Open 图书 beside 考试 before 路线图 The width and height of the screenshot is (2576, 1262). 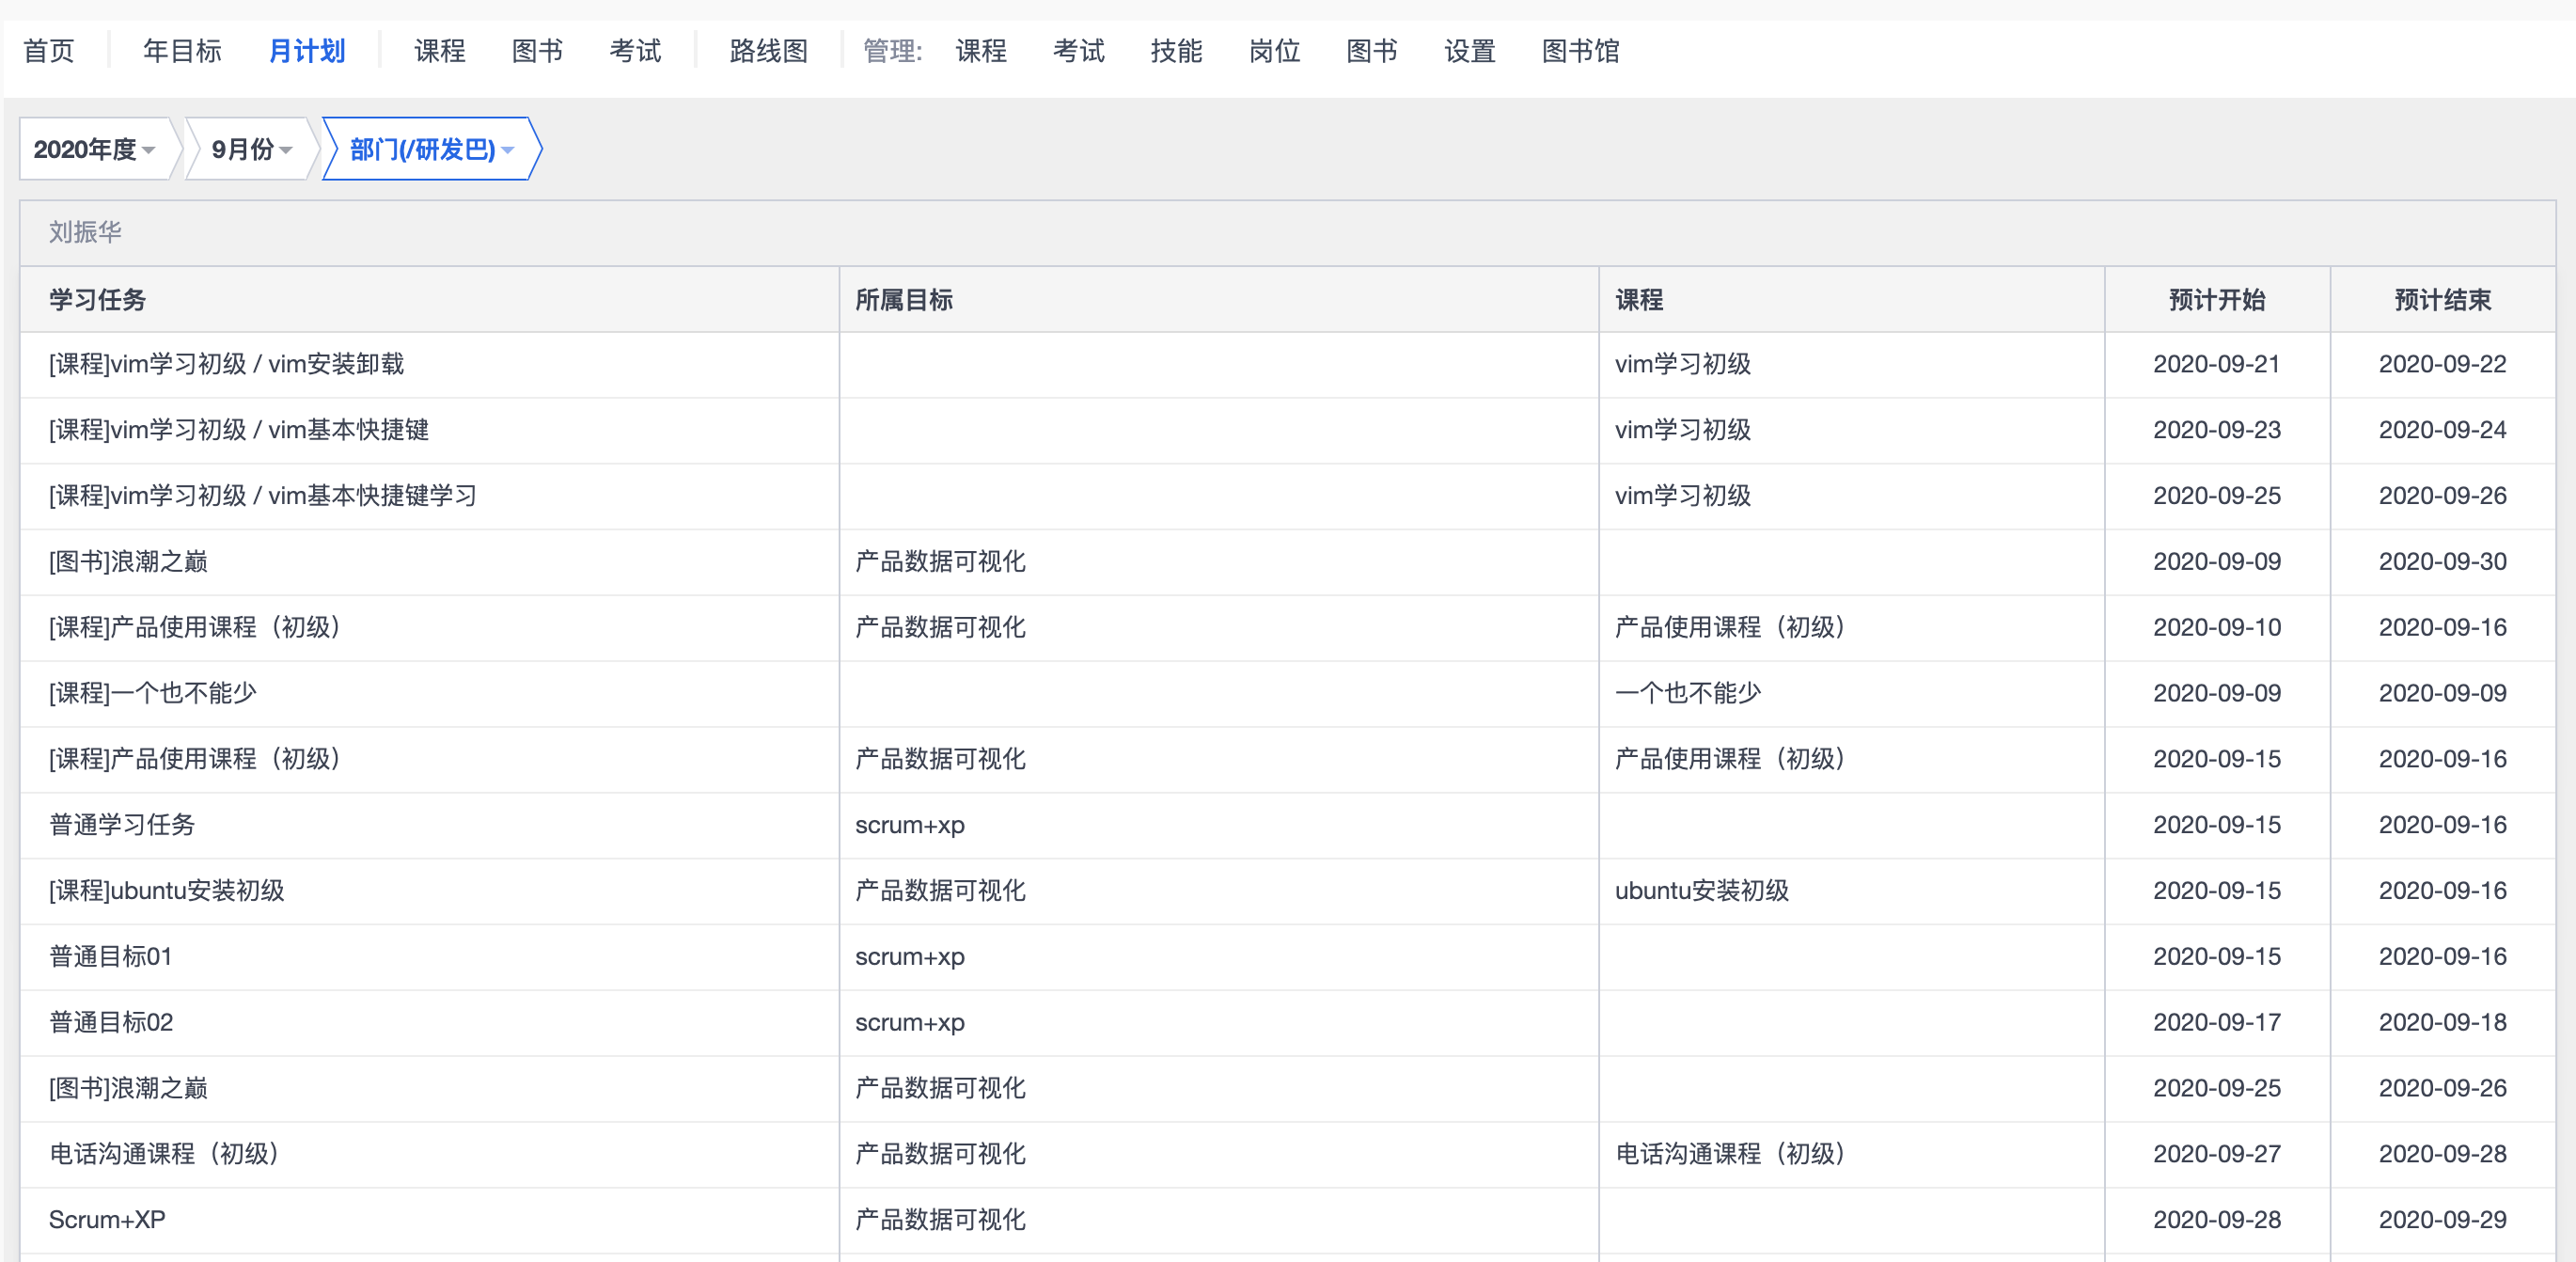coord(538,51)
